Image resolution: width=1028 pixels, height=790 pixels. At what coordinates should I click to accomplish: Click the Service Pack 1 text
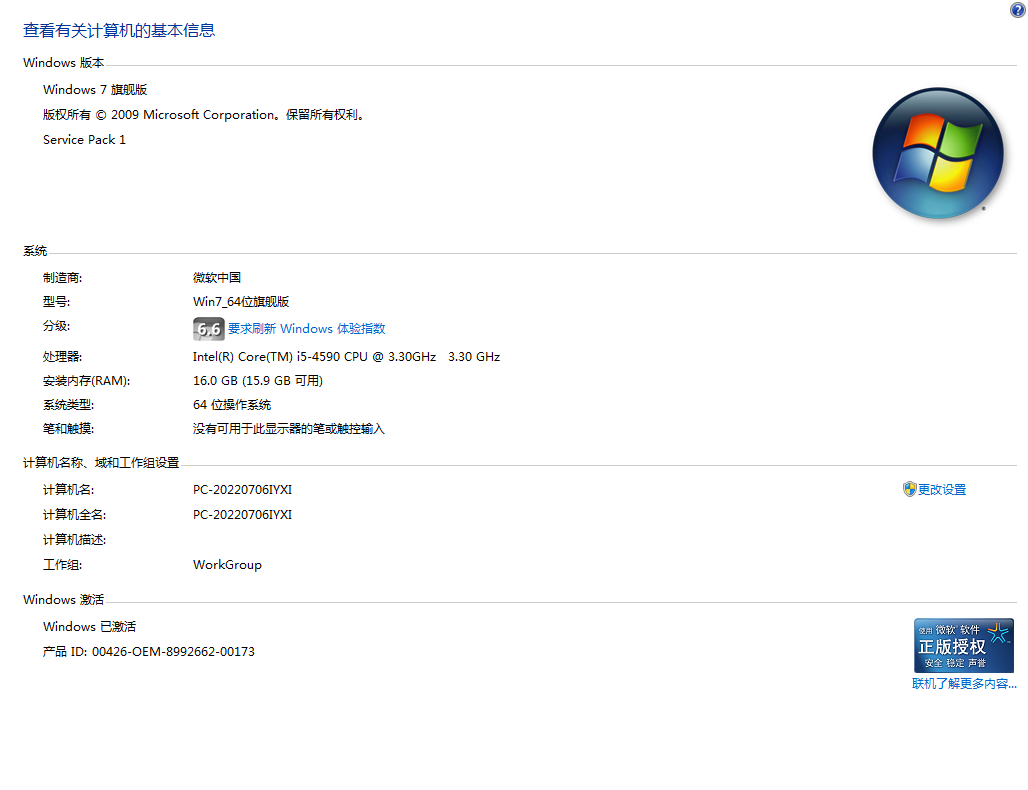(x=84, y=139)
